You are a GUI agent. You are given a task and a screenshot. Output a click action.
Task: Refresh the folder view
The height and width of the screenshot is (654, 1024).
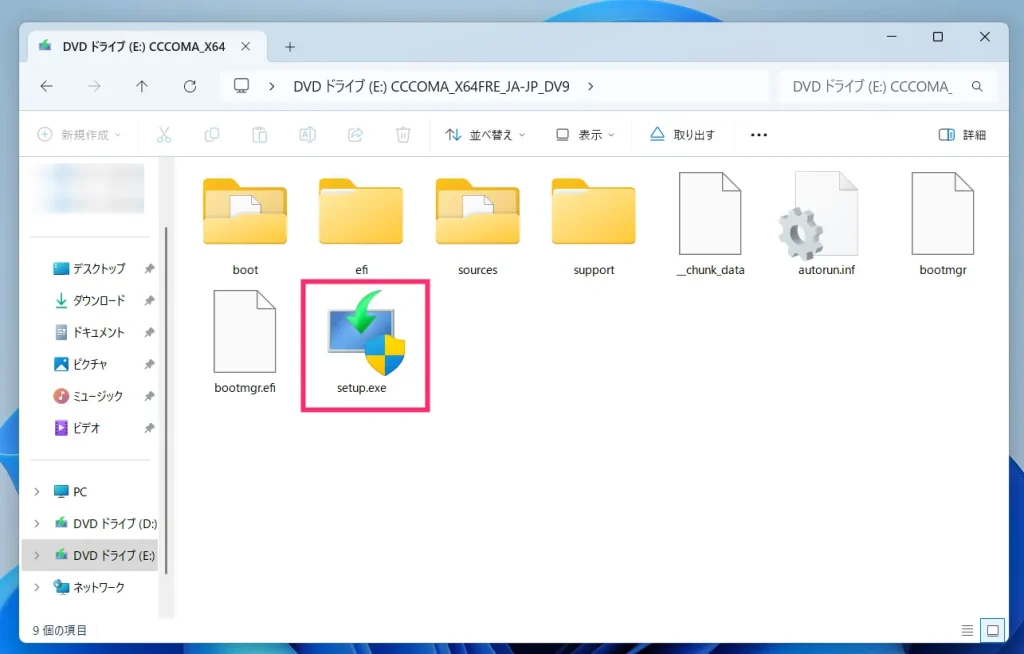[x=190, y=86]
